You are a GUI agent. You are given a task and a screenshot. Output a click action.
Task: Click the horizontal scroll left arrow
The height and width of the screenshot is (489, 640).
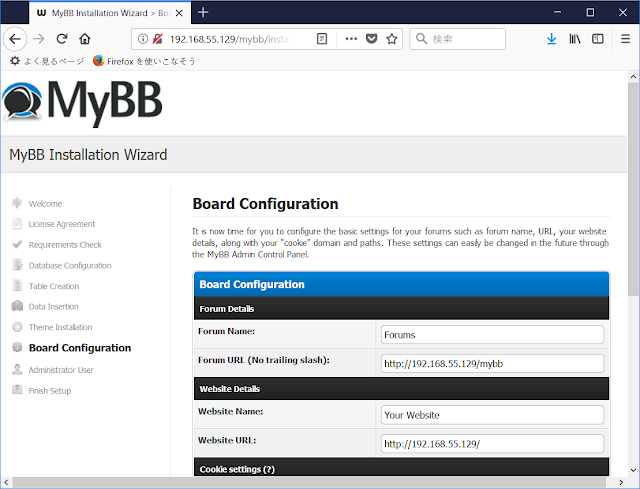(x=6, y=482)
